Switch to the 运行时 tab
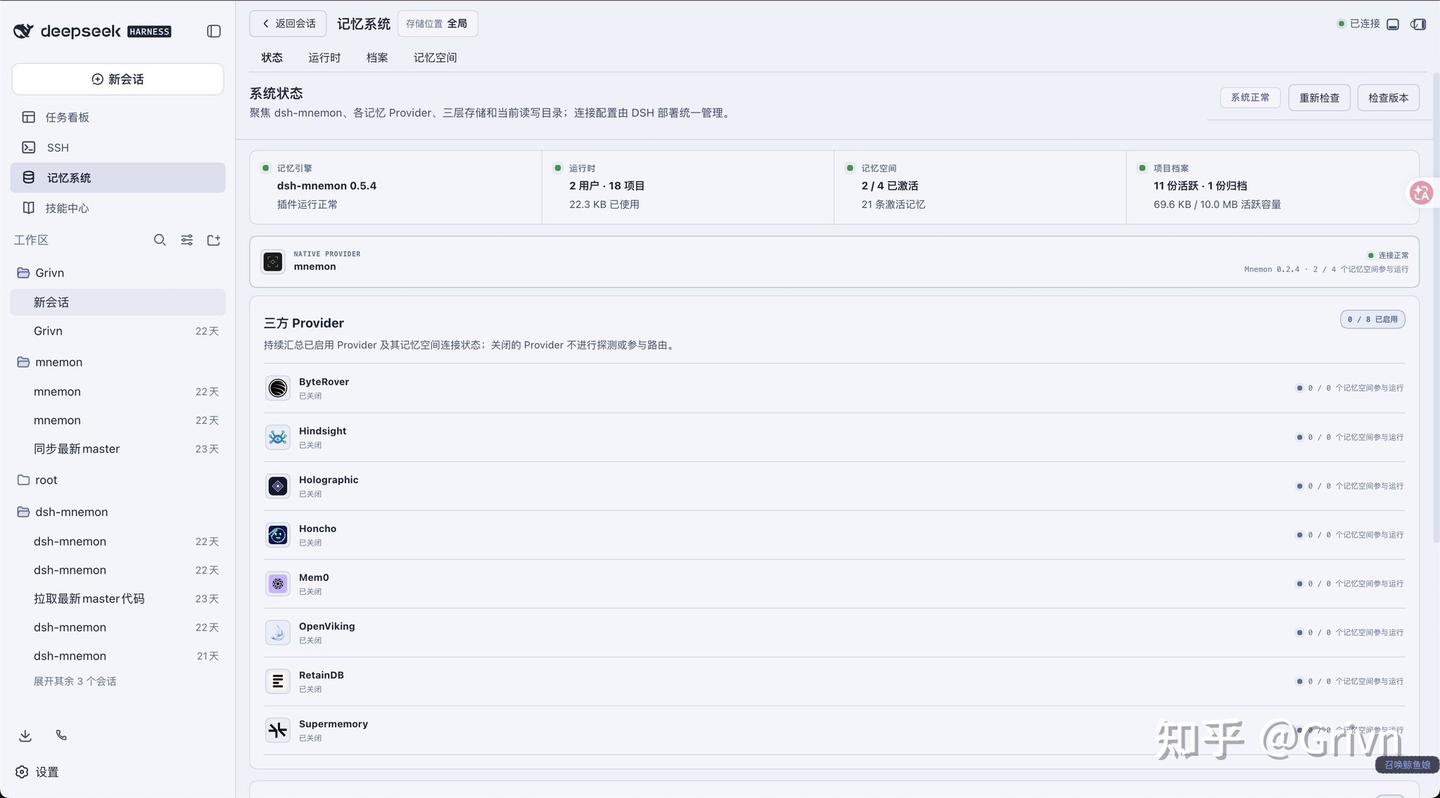This screenshot has height=798, width=1440. (324, 58)
